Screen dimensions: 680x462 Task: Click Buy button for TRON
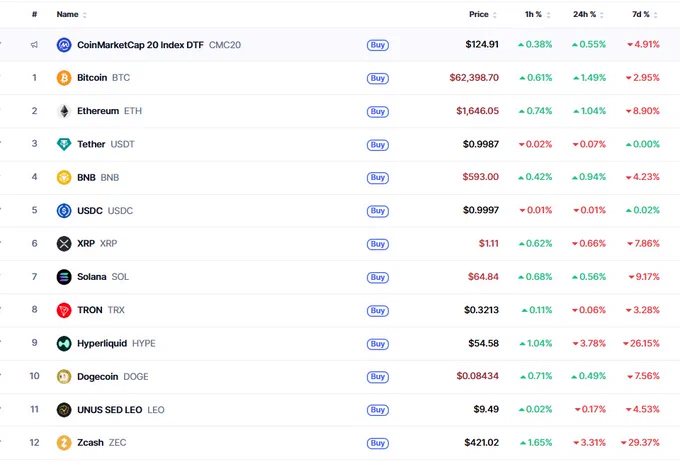point(378,311)
